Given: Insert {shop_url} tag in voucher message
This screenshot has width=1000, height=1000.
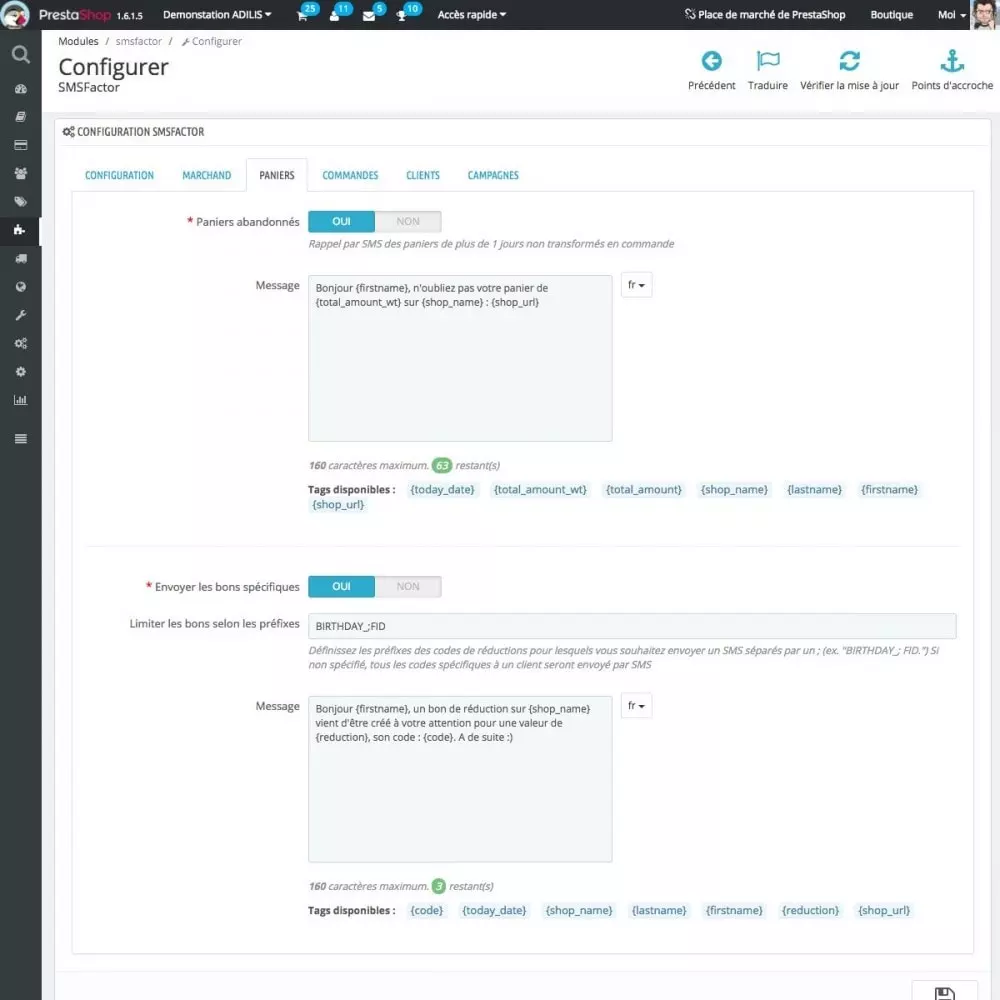Looking at the screenshot, I should click(884, 910).
